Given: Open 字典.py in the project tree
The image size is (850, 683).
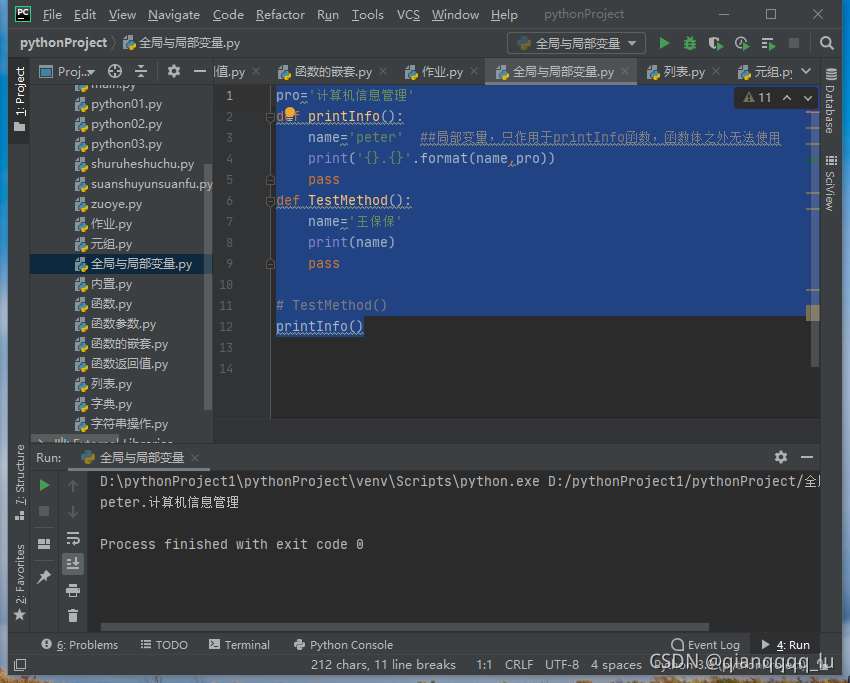Looking at the screenshot, I should click(111, 404).
